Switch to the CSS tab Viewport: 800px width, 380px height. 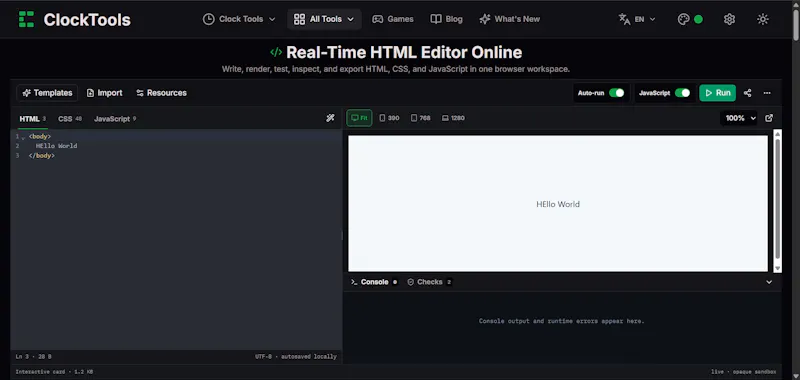69,119
